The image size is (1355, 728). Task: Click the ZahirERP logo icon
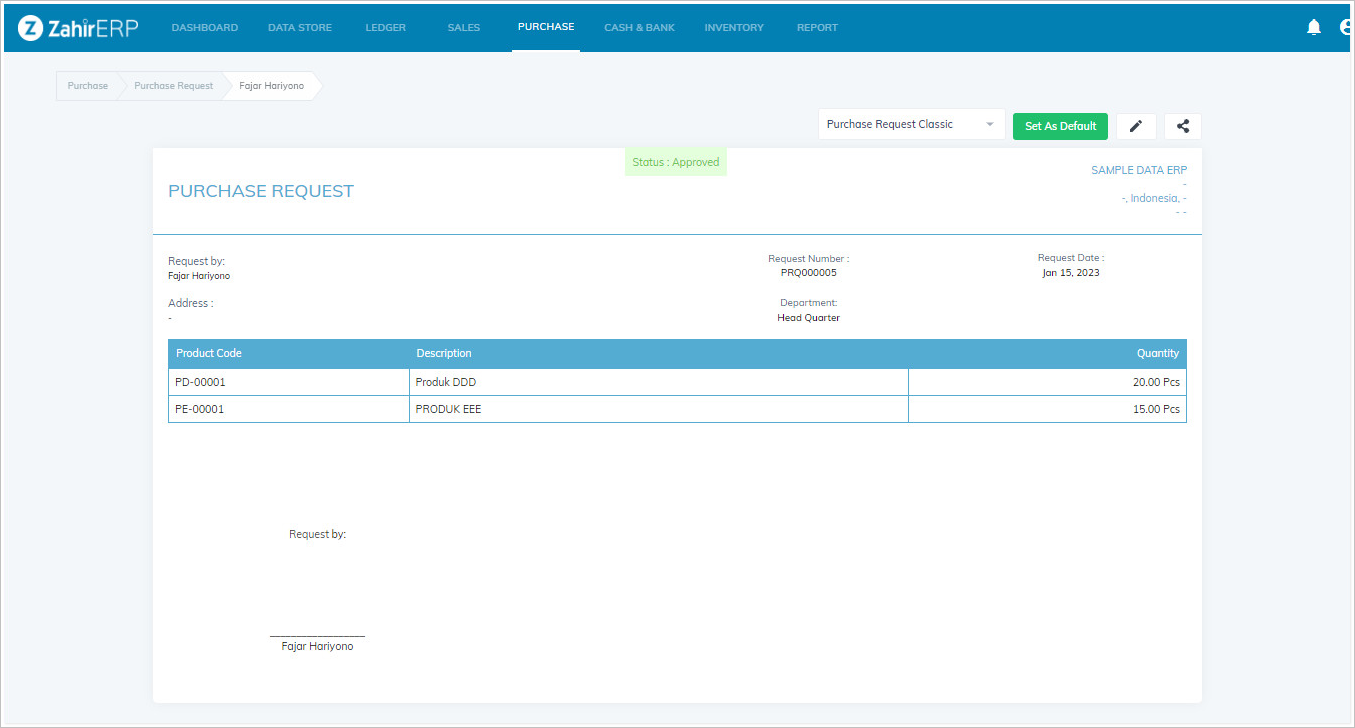pyautogui.click(x=30, y=28)
